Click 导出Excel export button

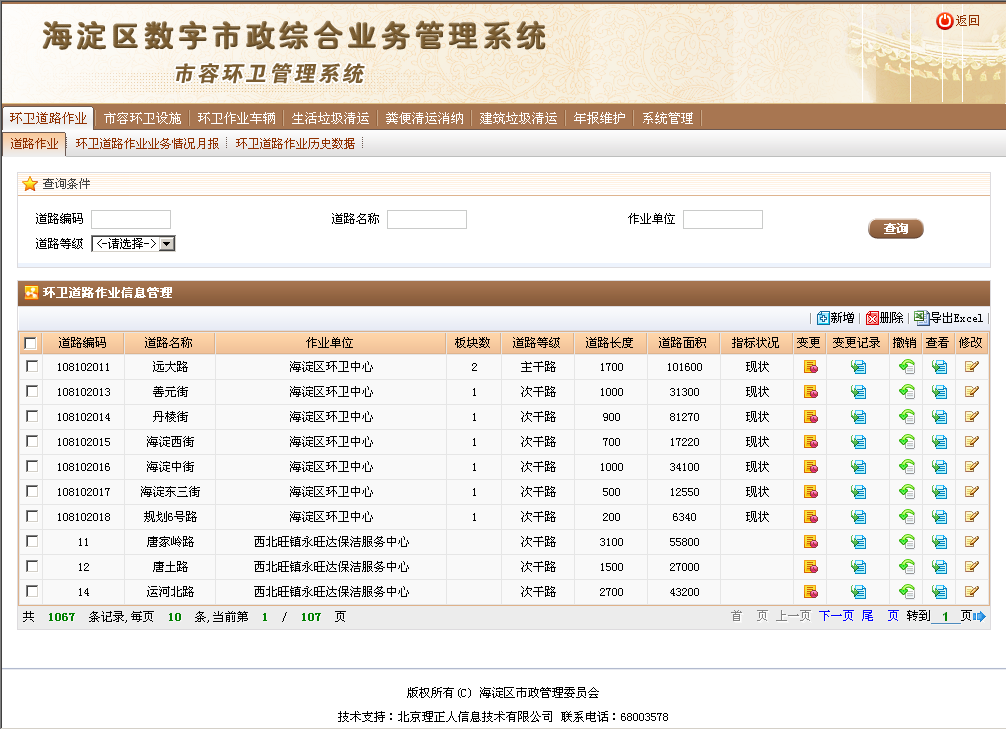[948, 318]
